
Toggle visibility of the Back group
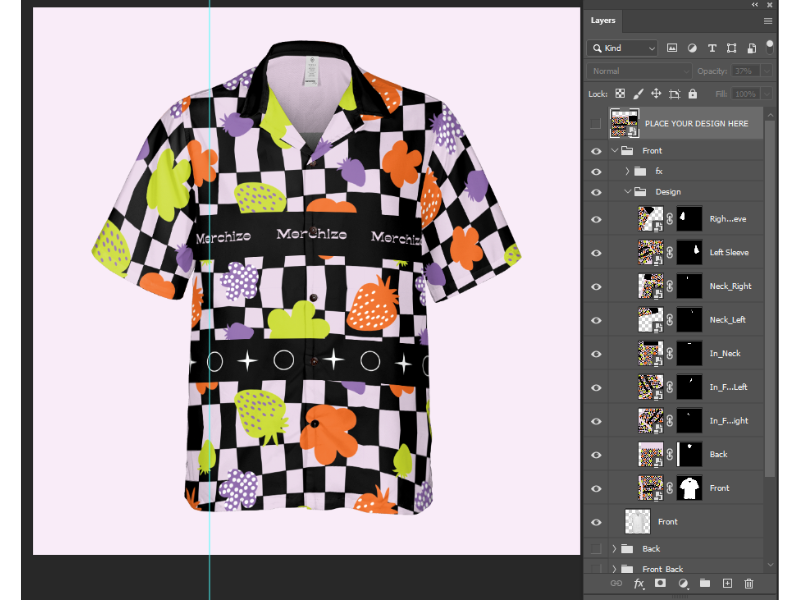596,549
